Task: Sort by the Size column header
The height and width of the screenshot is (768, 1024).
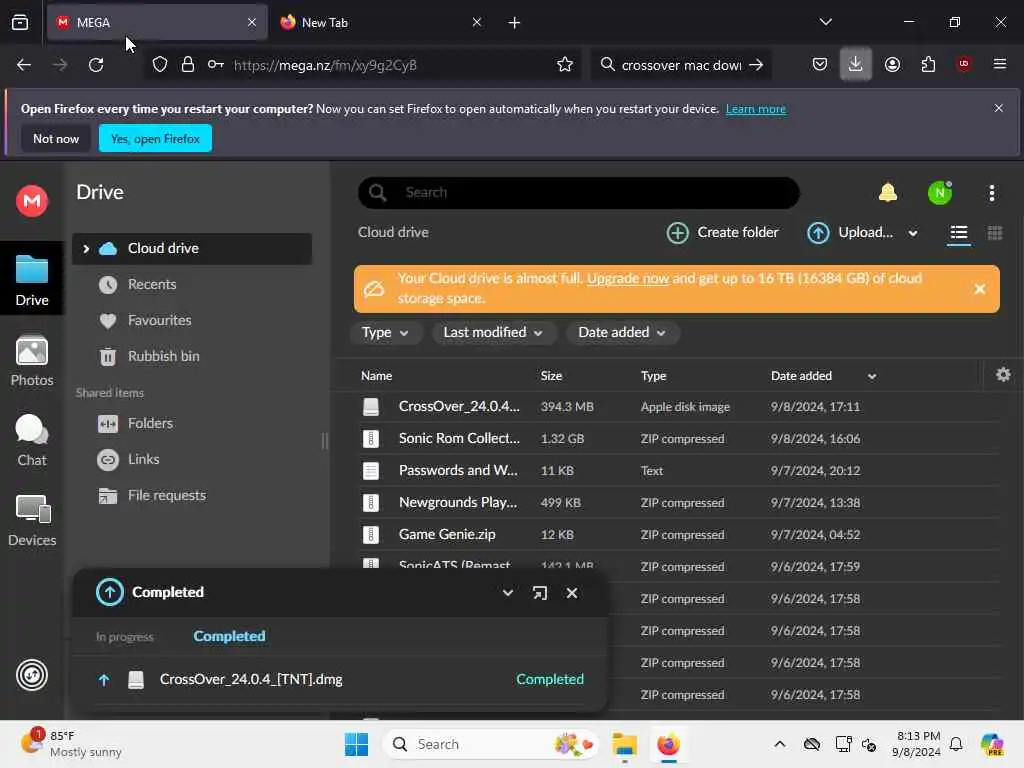Action: 551,376
